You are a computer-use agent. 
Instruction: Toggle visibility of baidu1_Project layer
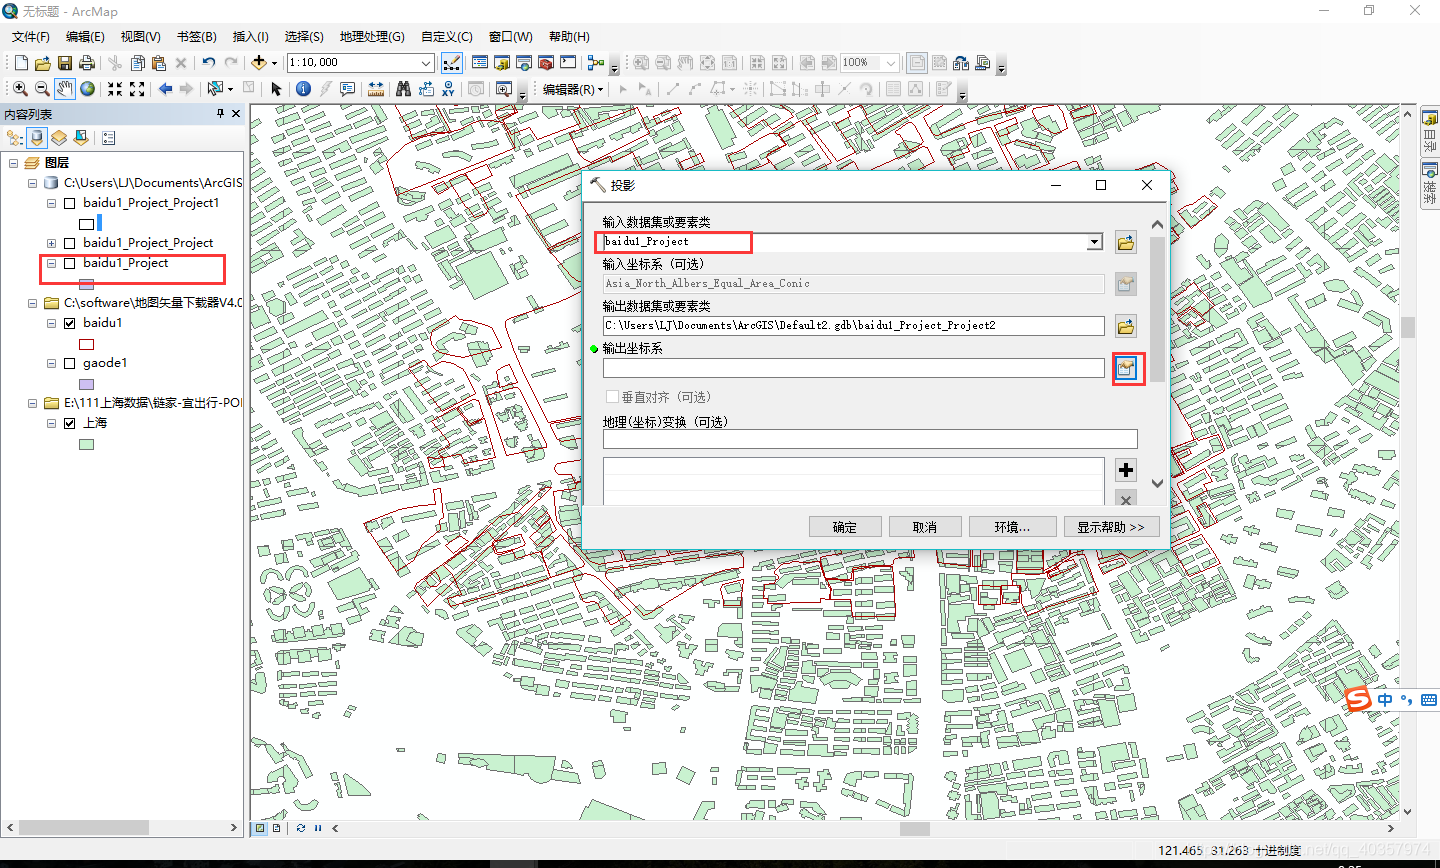[70, 264]
